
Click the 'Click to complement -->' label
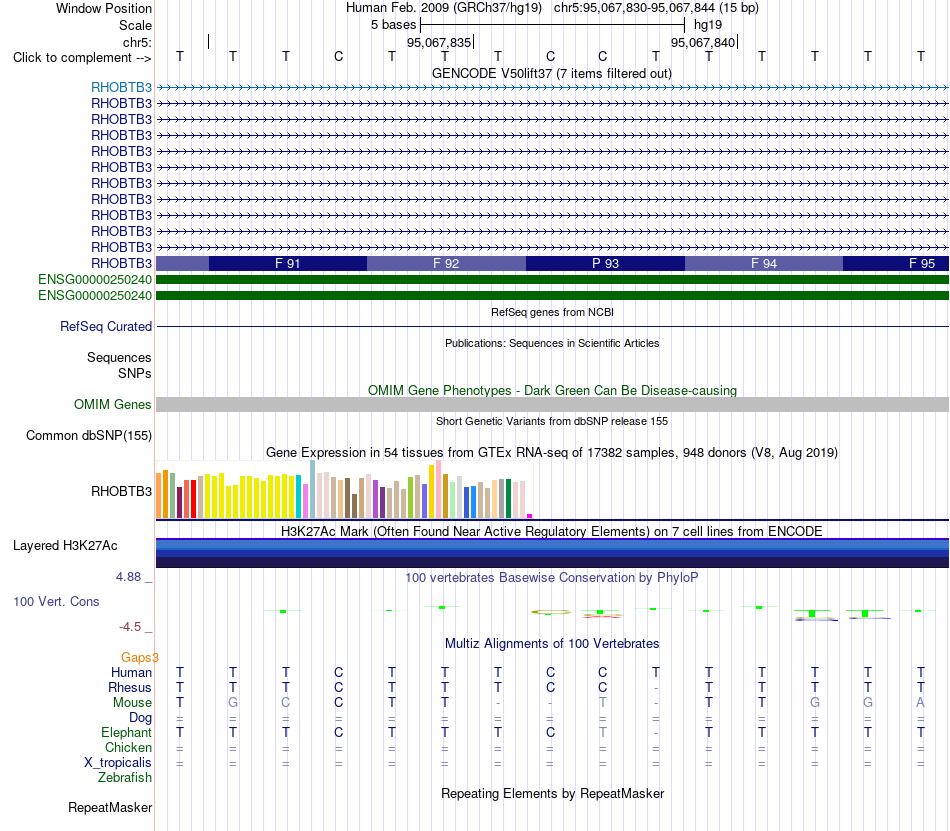(82, 58)
